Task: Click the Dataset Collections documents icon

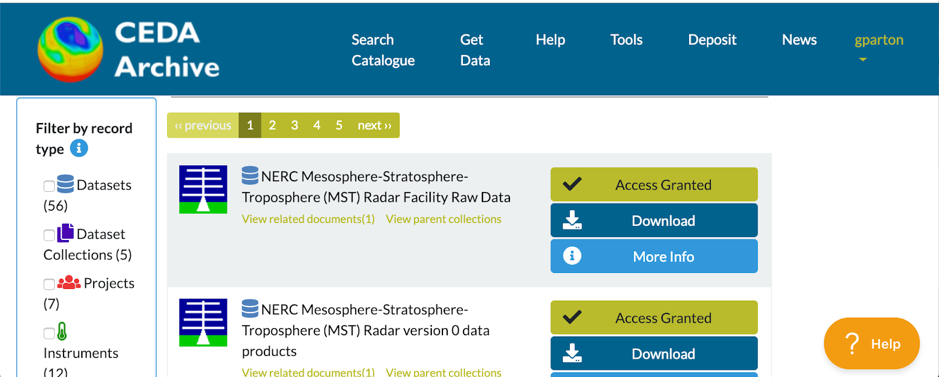Action: coord(65,233)
